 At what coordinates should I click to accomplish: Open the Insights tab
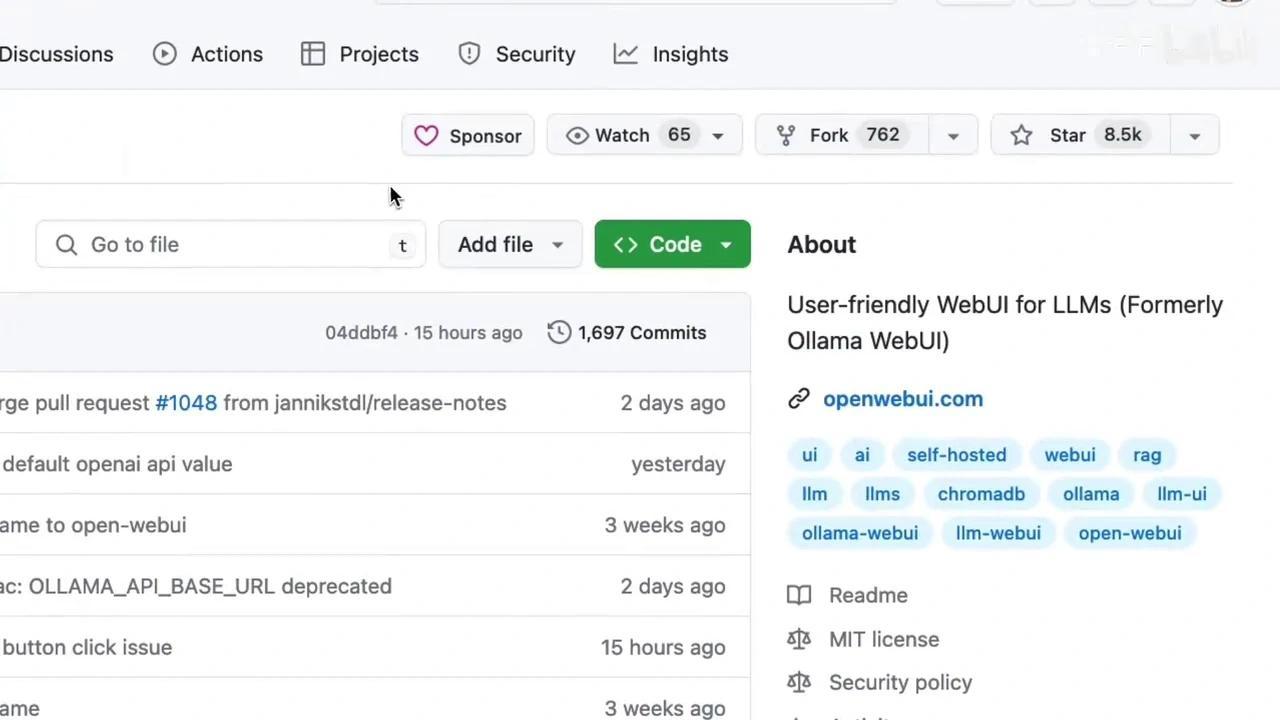pos(671,55)
